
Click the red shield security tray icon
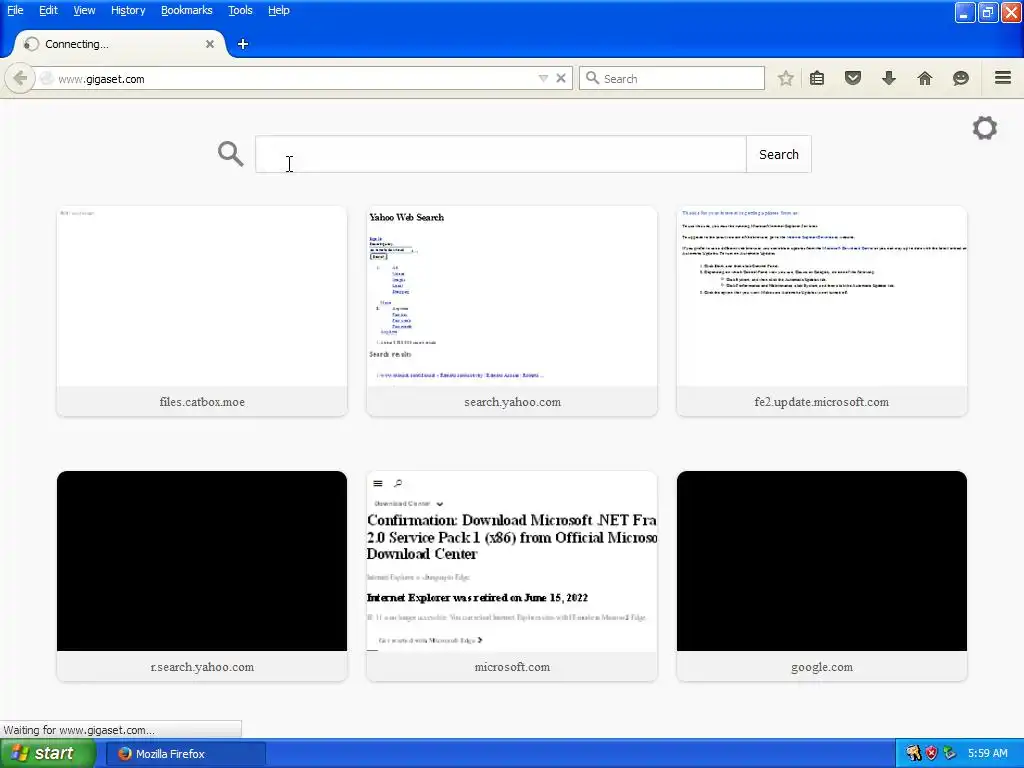click(x=931, y=754)
